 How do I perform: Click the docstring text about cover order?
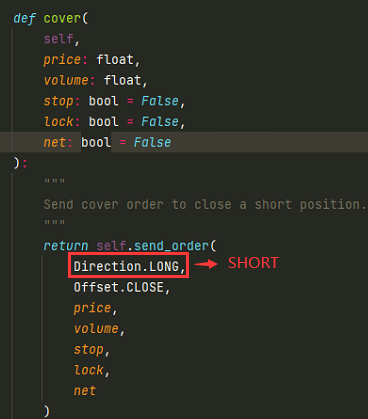coord(205,204)
